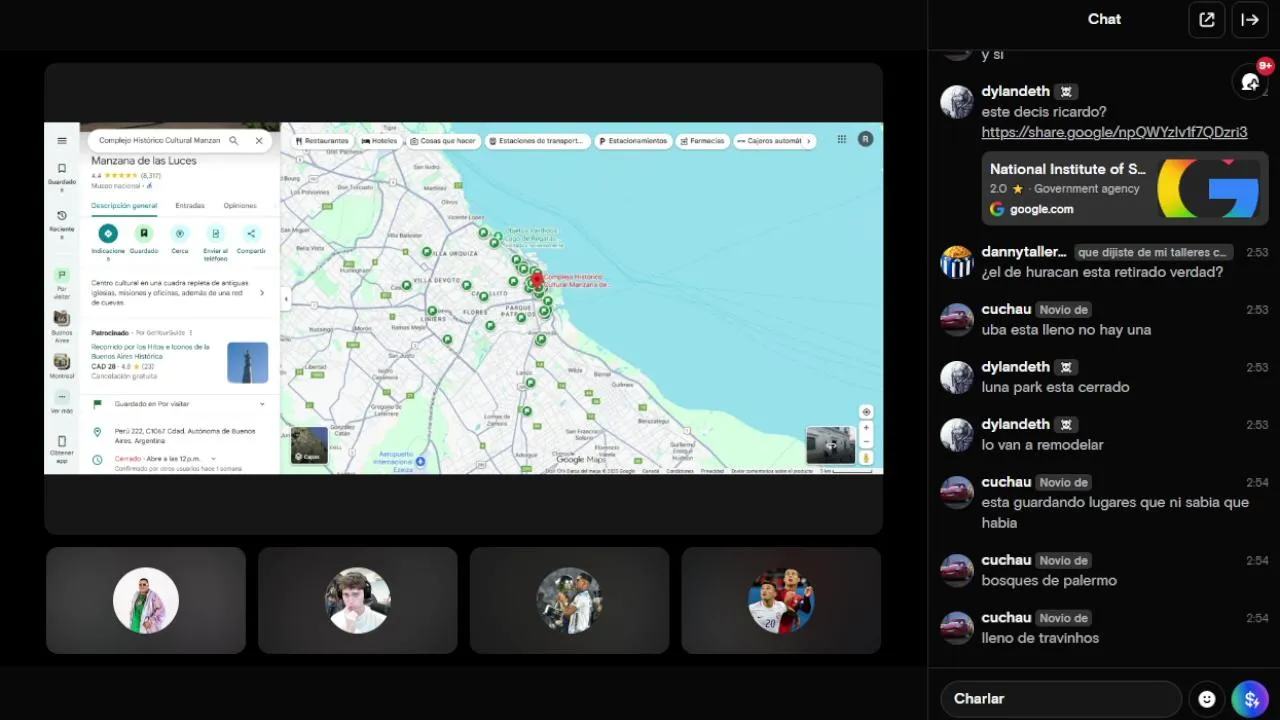Open the Street View photo thumbnail
The height and width of the screenshot is (720, 1280).
pyautogui.click(x=831, y=446)
